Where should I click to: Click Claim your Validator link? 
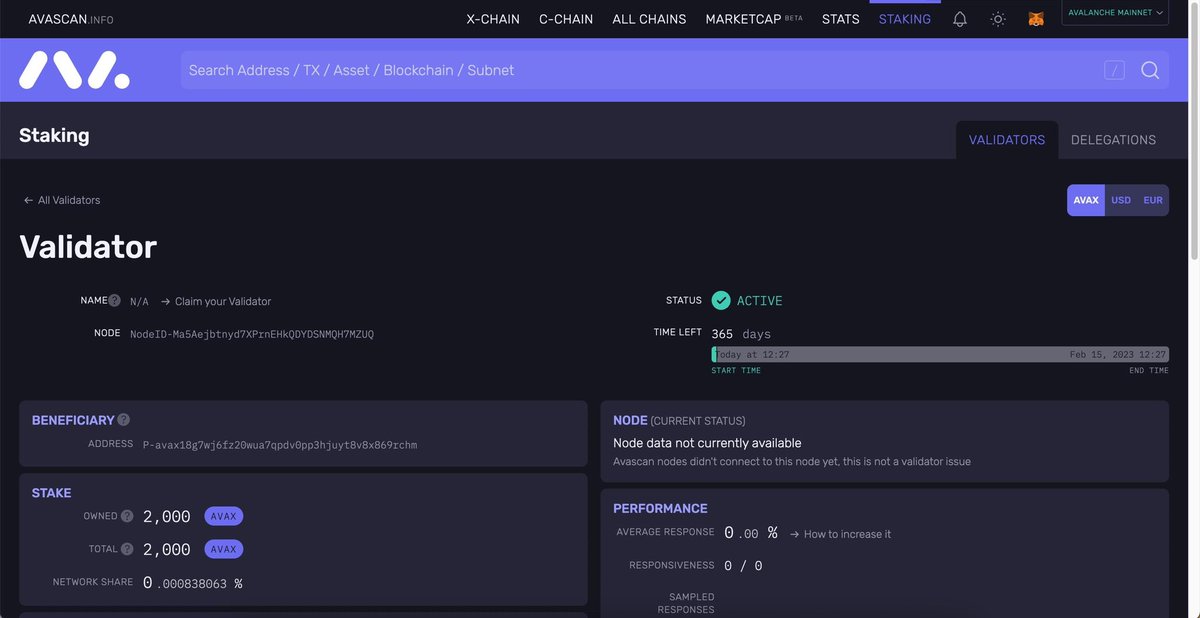coord(216,301)
